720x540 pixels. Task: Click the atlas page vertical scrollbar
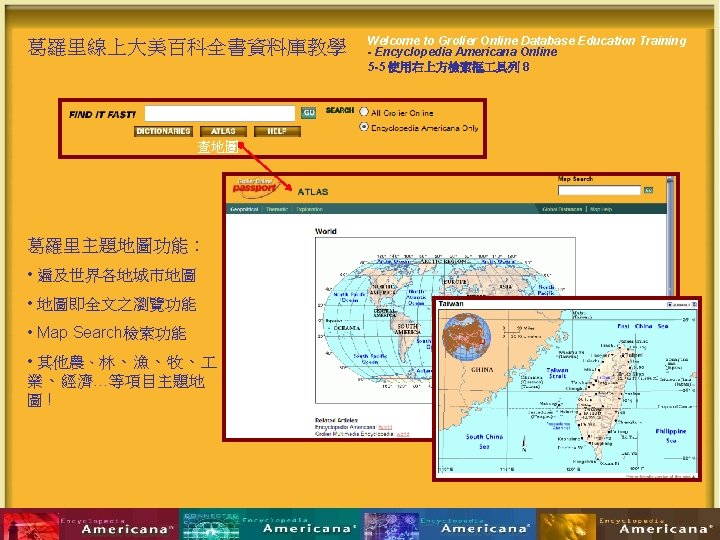(x=670, y=236)
